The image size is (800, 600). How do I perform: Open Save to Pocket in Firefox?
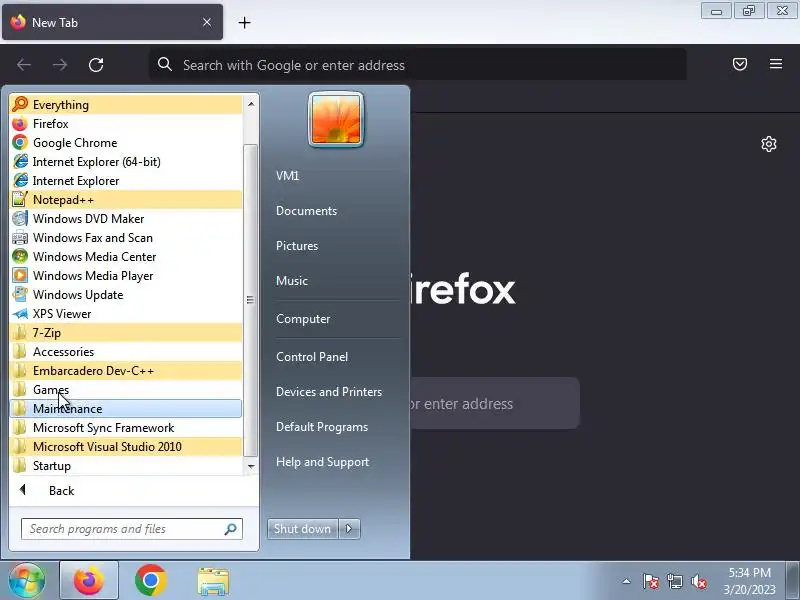pos(740,64)
